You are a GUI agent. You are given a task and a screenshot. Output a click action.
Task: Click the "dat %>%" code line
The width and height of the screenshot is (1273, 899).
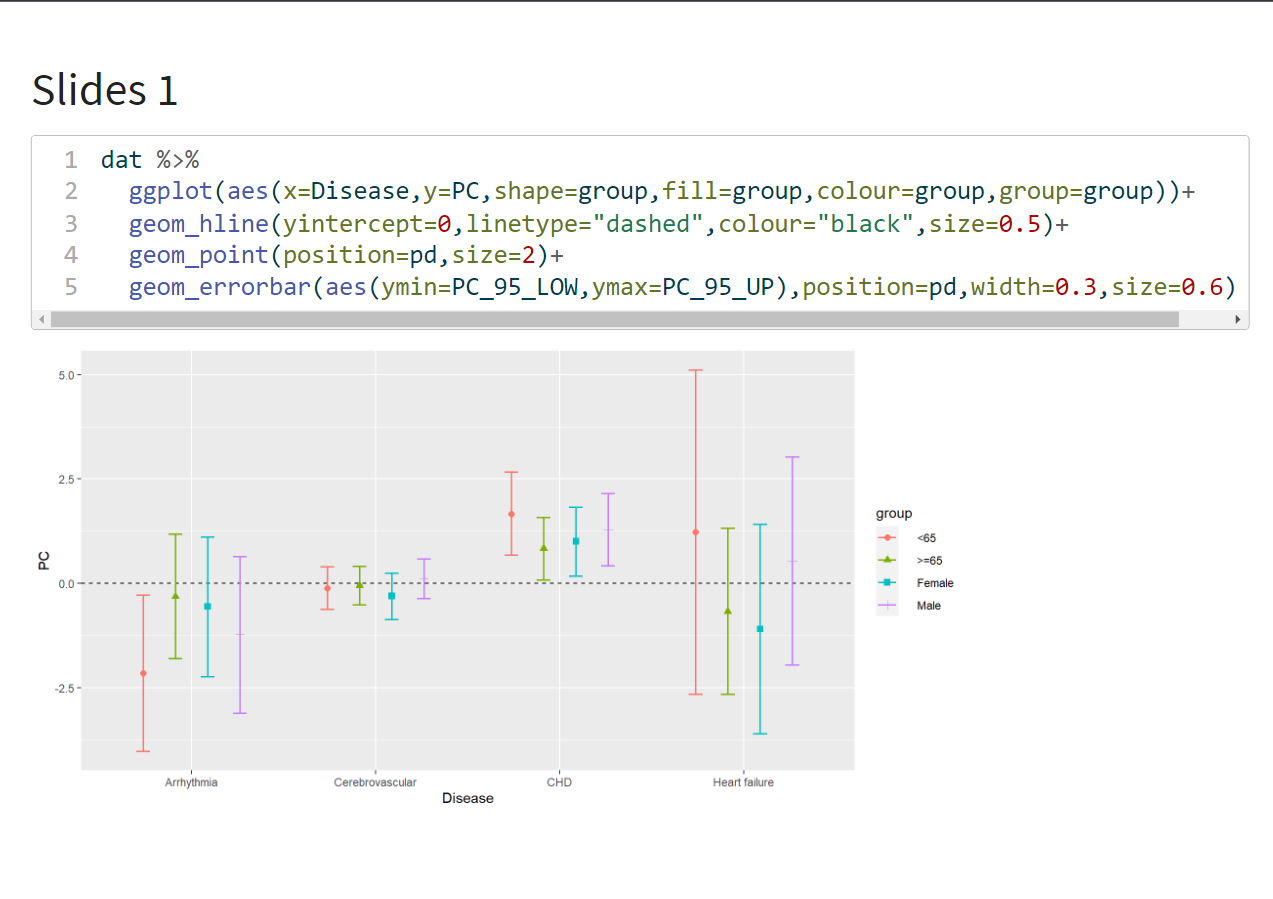click(x=150, y=159)
